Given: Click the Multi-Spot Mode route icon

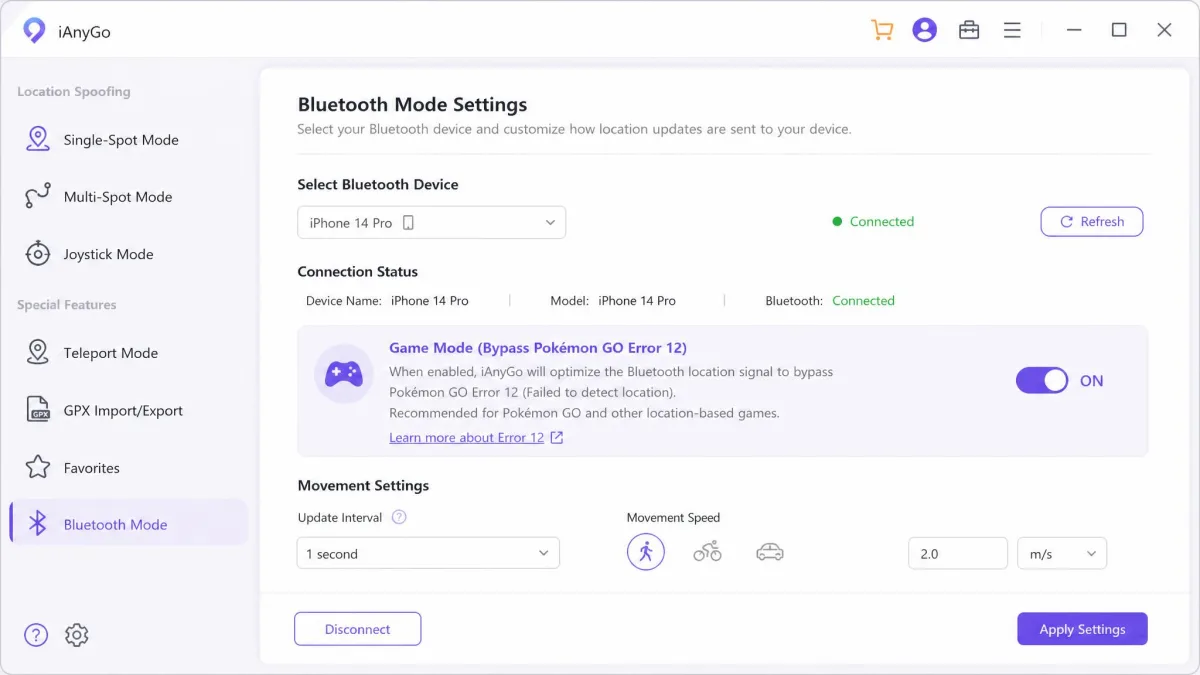Looking at the screenshot, I should click(37, 197).
